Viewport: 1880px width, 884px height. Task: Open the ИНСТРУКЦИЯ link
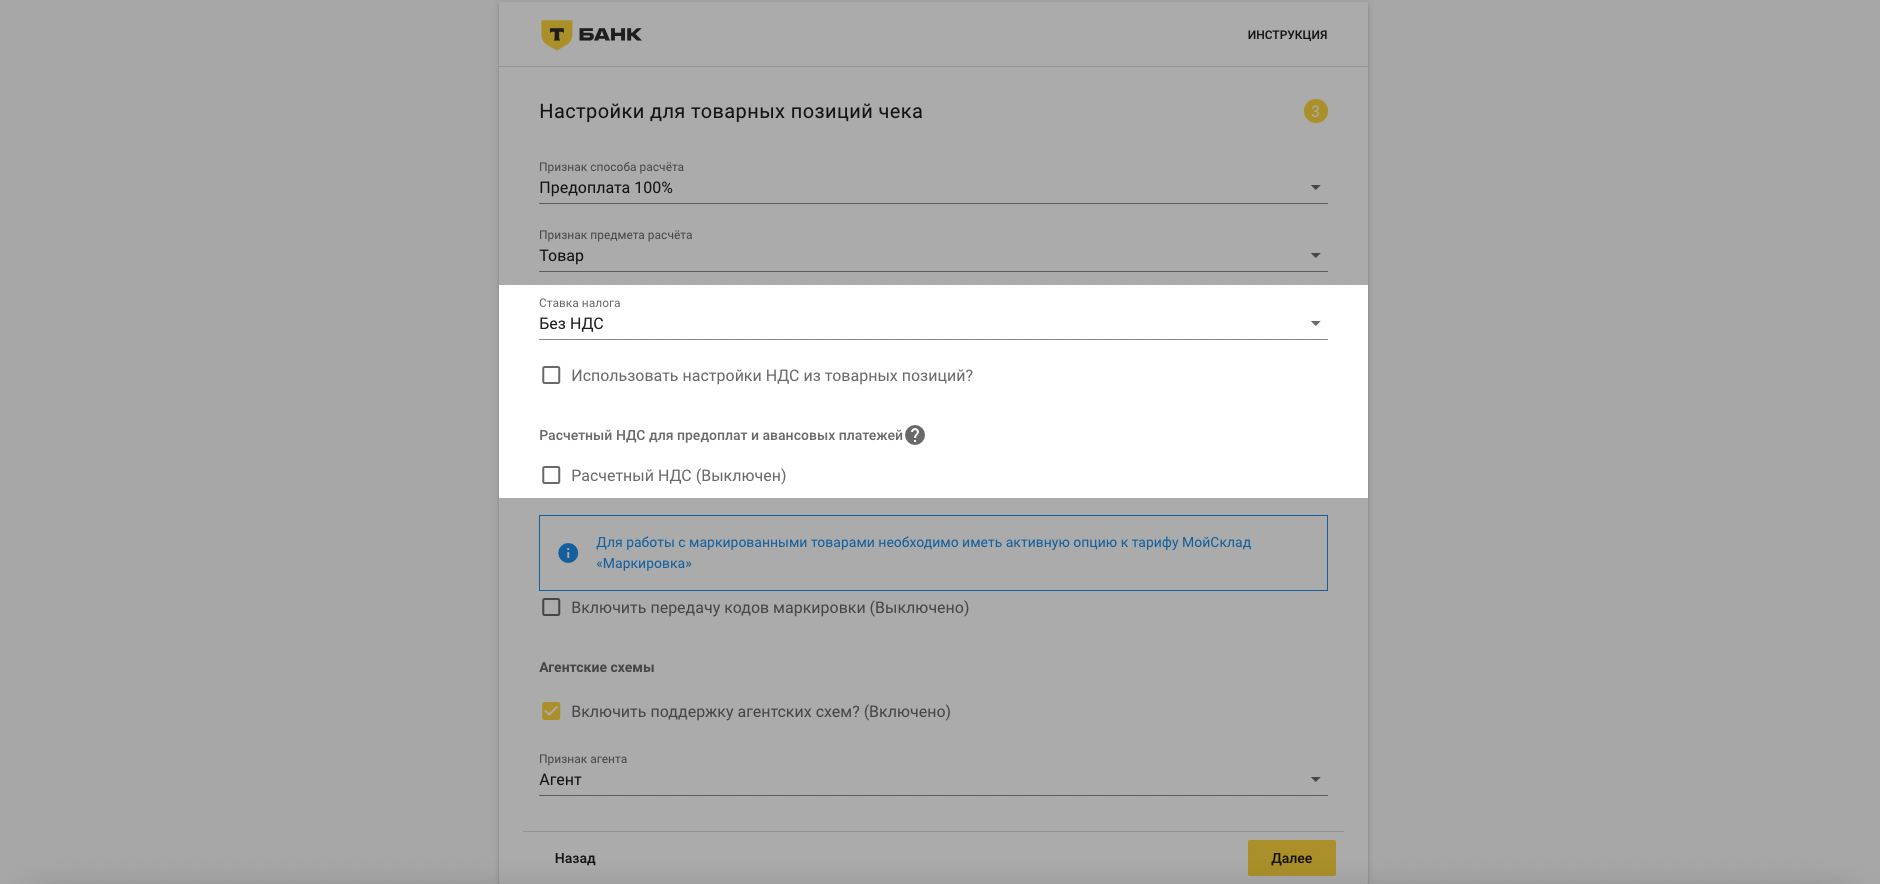click(1287, 35)
